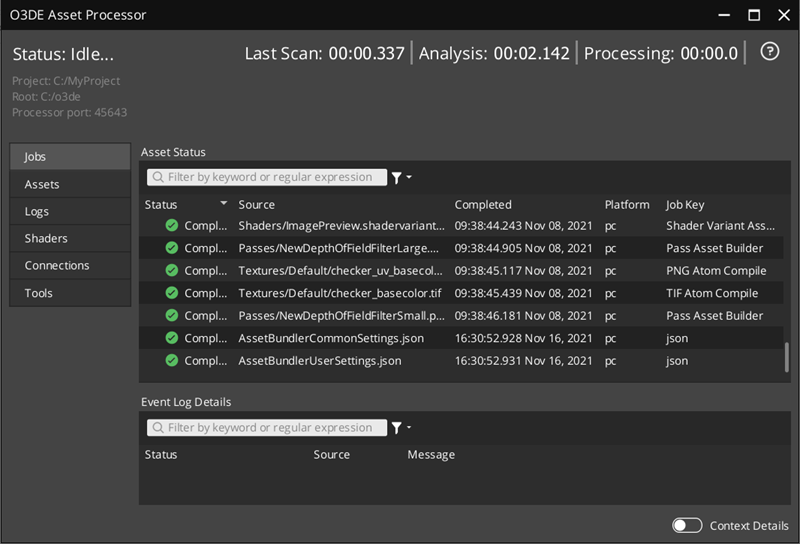Click green check icon for checker_basecolor.tif row
The width and height of the screenshot is (800, 544).
tap(171, 293)
